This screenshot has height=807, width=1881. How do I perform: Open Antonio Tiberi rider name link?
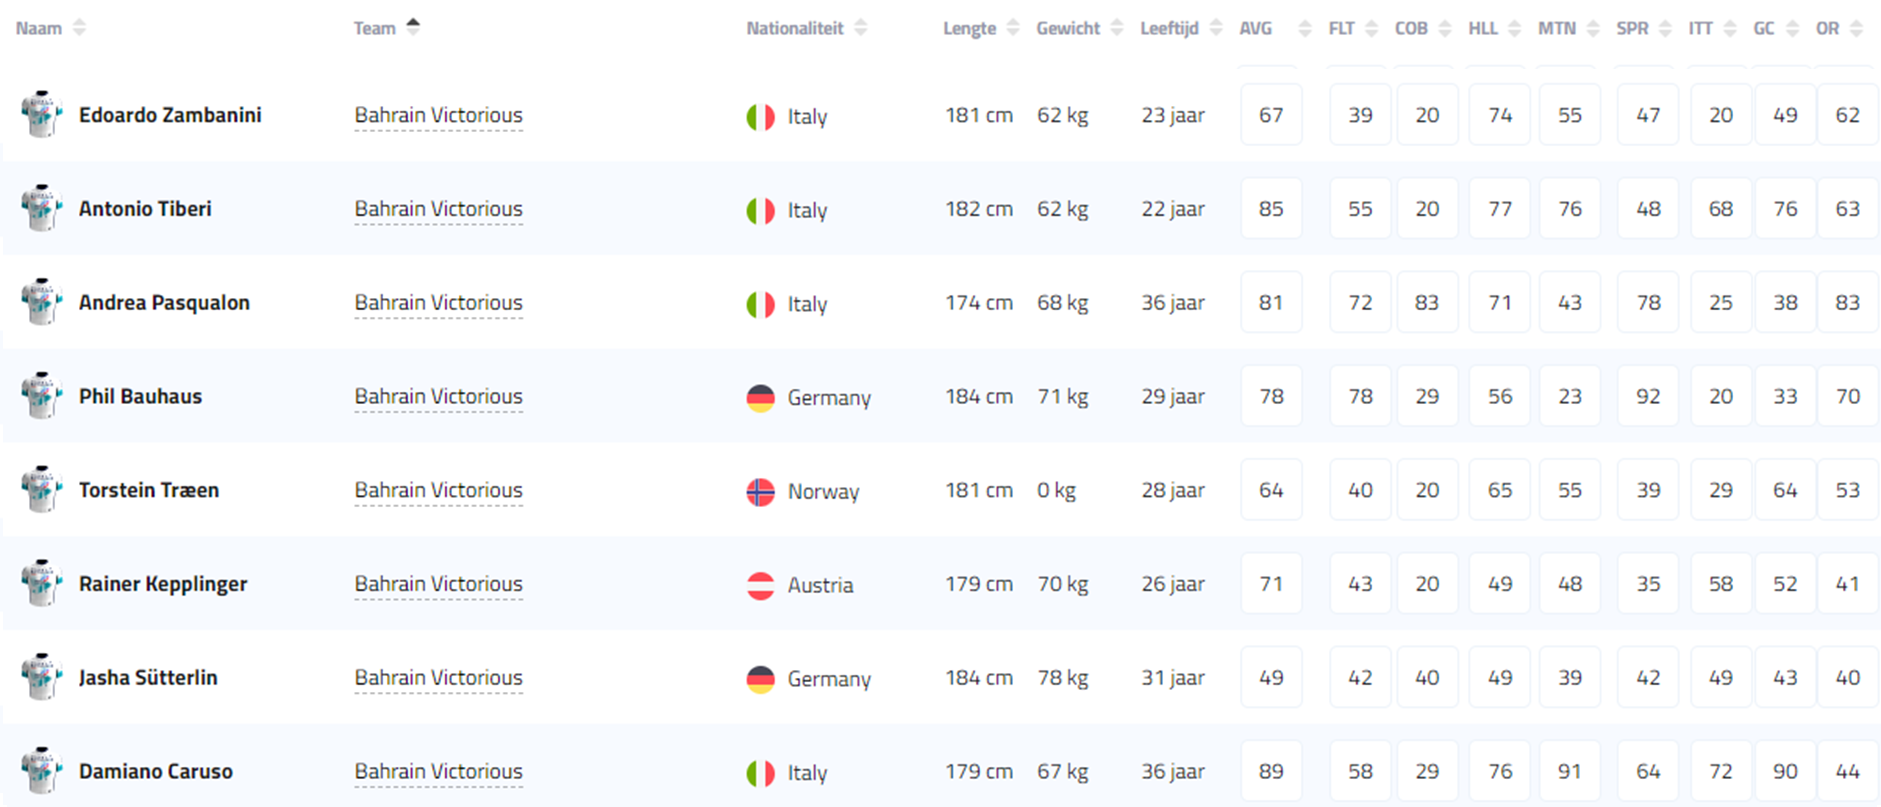[x=145, y=209]
